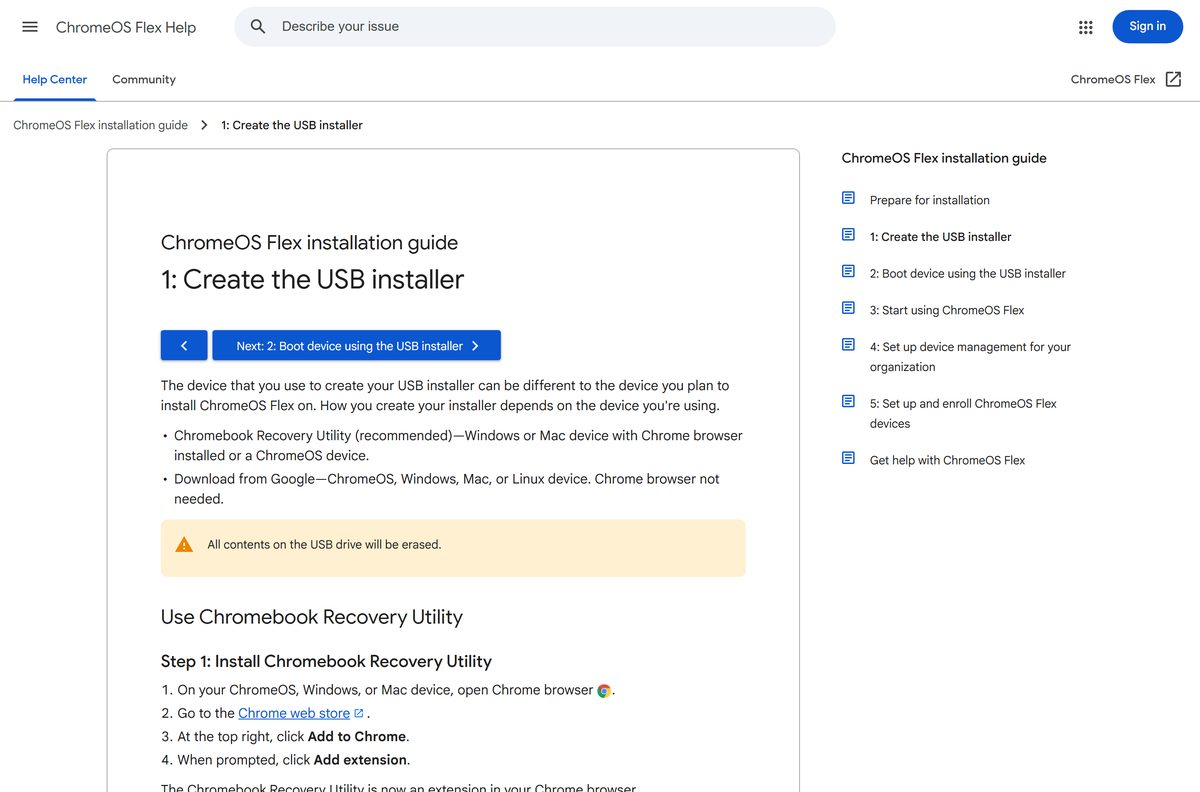Click the Use Chromebook Recovery Utility heading
1200x792 pixels.
pyautogui.click(x=312, y=617)
